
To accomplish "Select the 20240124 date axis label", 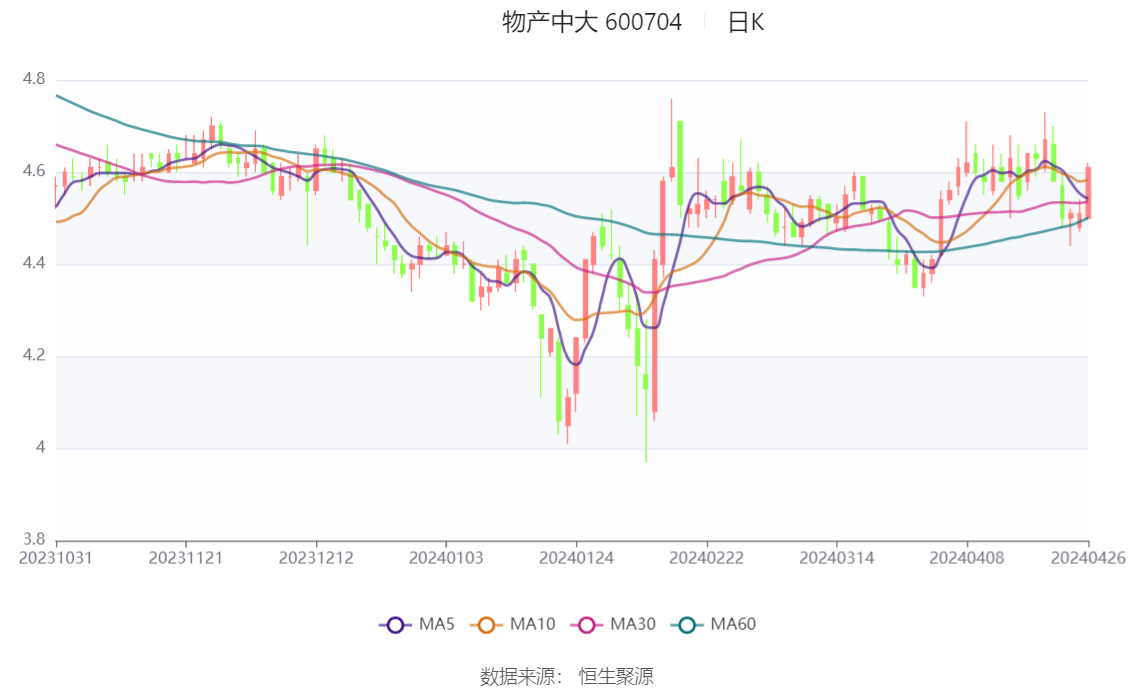I will (x=576, y=558).
